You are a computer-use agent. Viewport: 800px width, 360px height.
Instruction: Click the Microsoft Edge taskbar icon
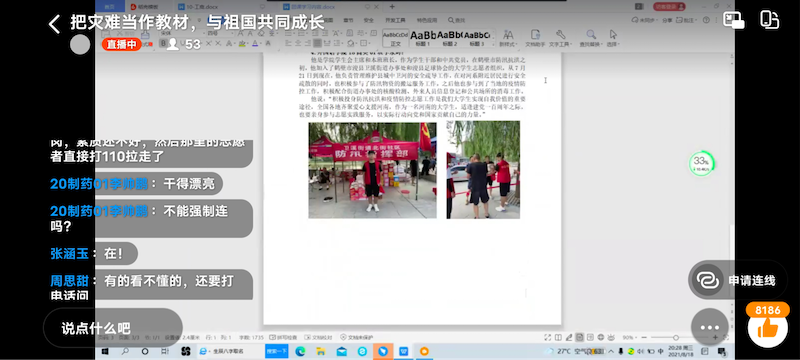[x=300, y=351]
